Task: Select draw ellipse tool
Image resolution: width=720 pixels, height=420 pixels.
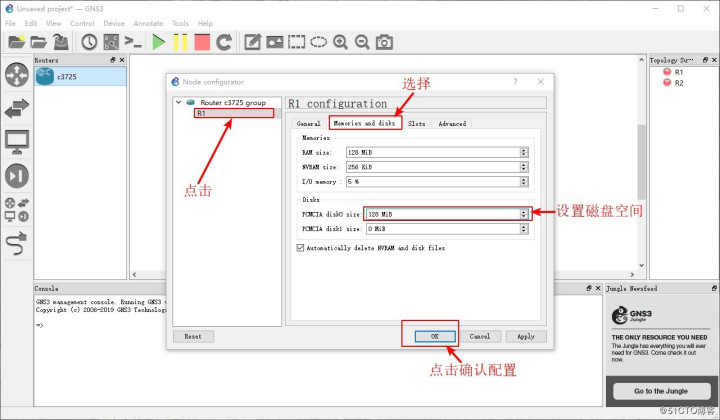Action: [318, 42]
